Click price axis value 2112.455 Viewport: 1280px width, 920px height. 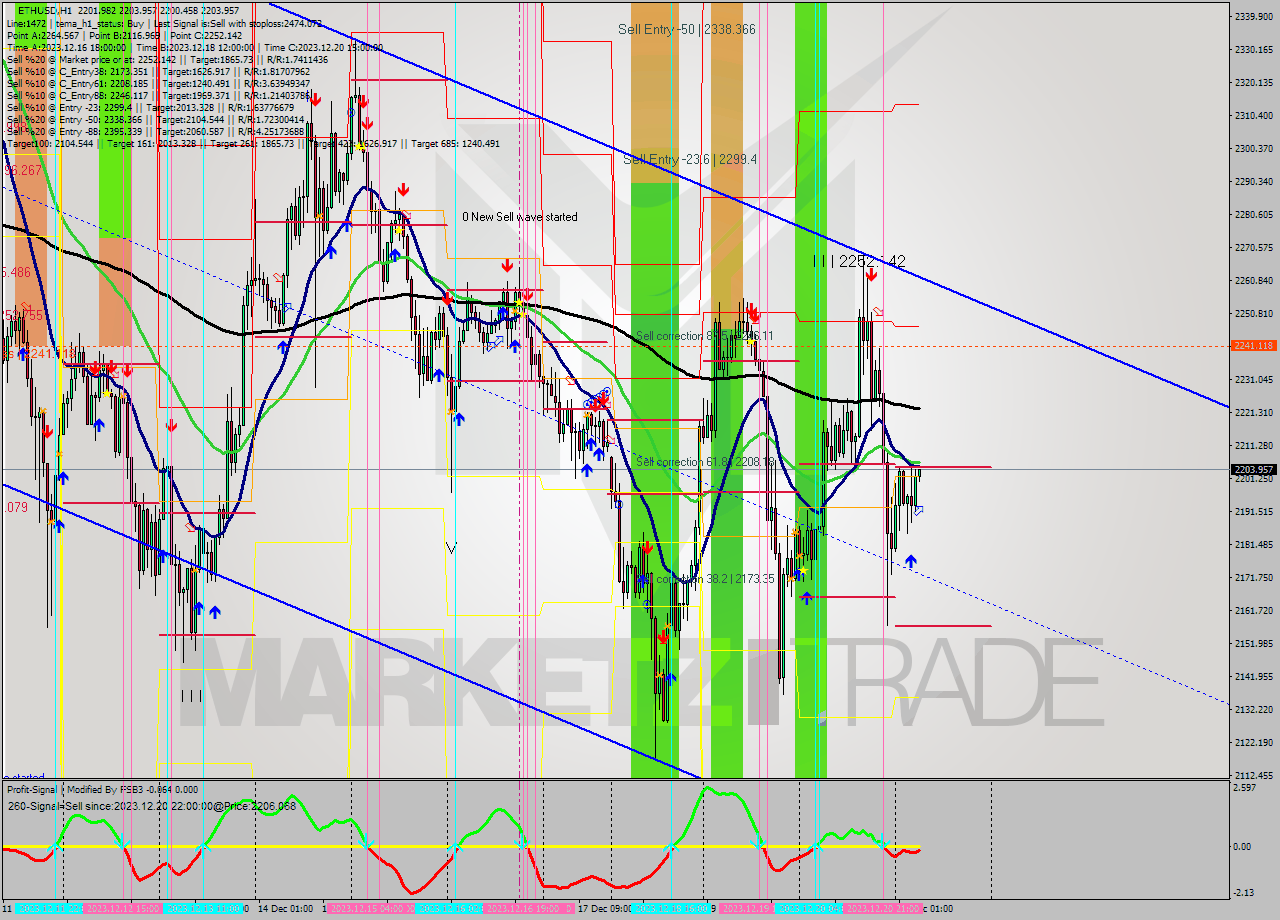[1254, 775]
